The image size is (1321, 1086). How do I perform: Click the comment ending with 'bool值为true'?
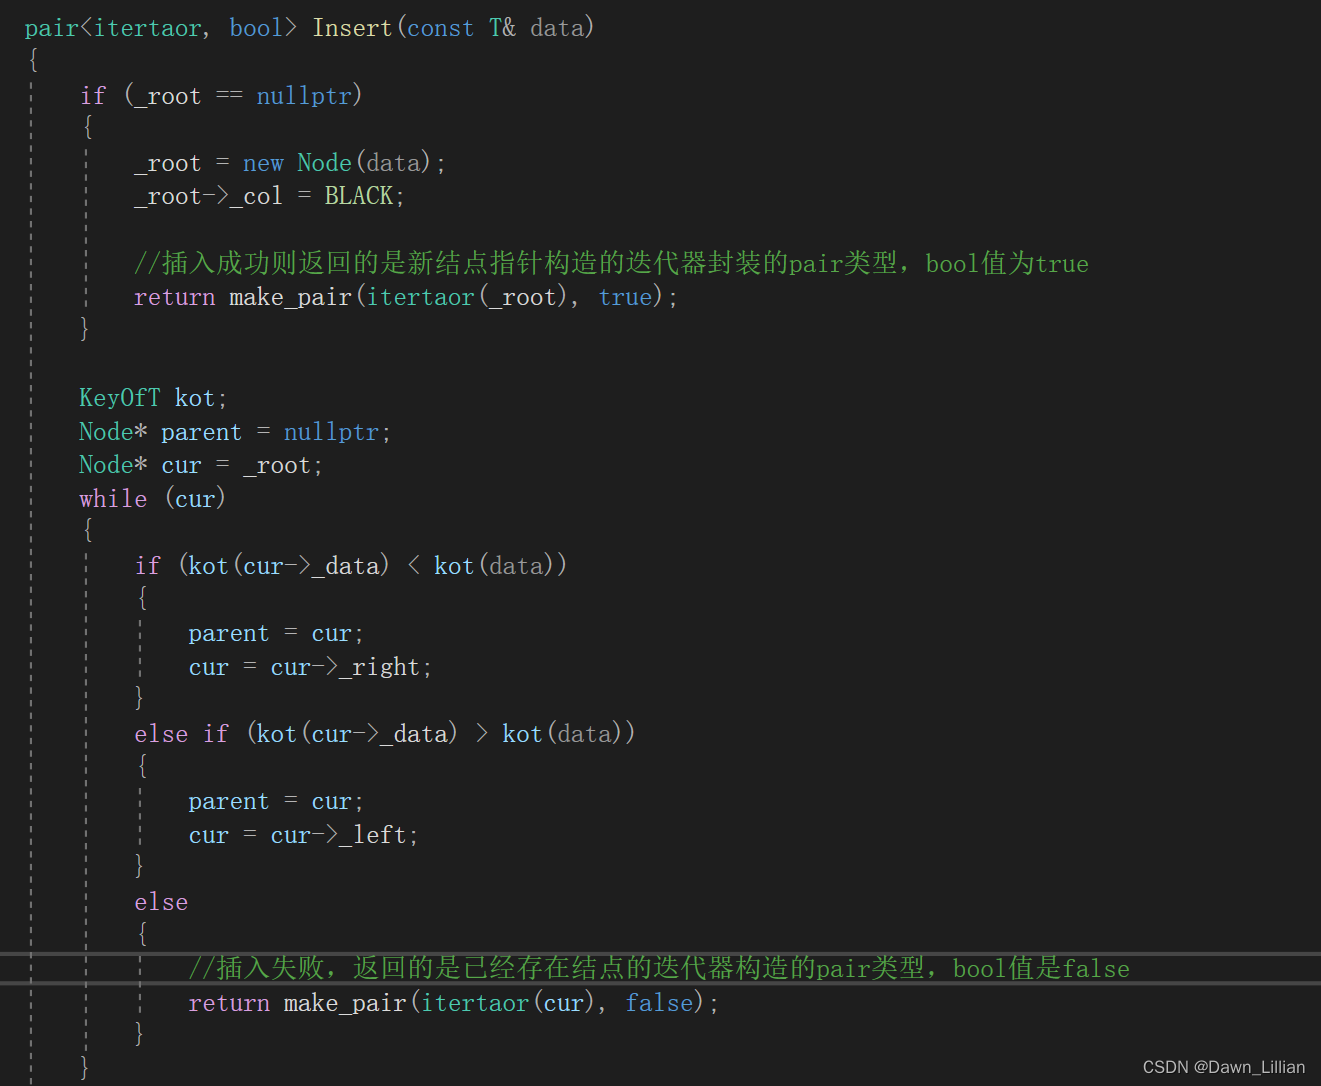(x=611, y=263)
